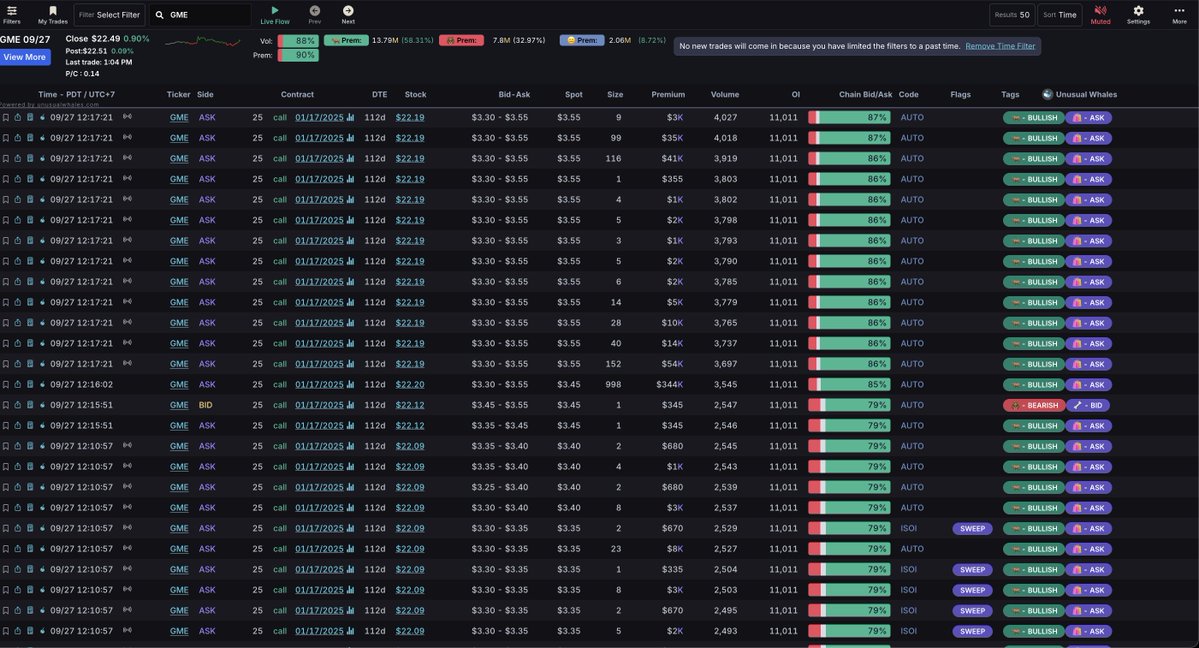Click the View More button

(25, 57)
